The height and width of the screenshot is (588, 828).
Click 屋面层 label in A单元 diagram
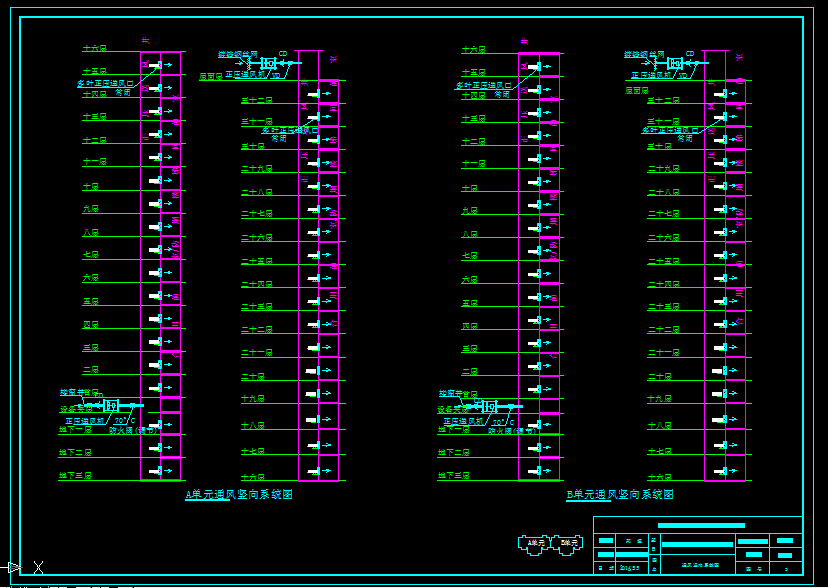[x=211, y=77]
